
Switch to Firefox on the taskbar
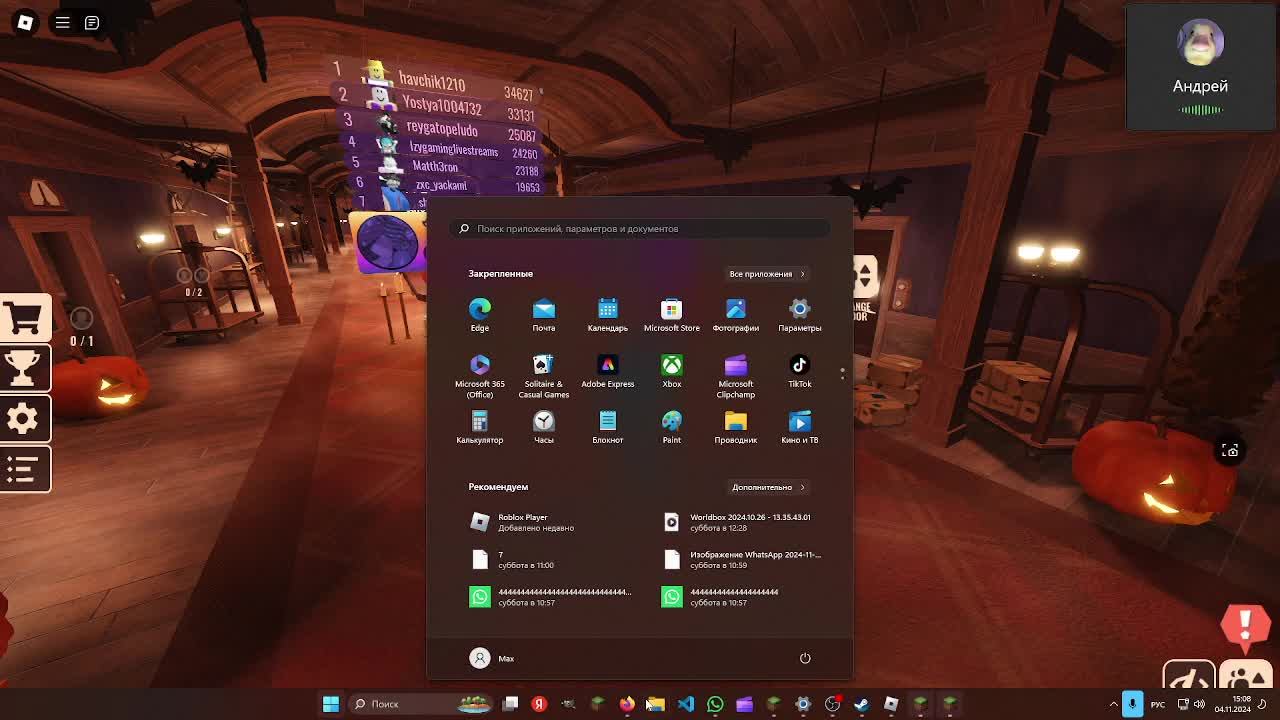coord(627,704)
